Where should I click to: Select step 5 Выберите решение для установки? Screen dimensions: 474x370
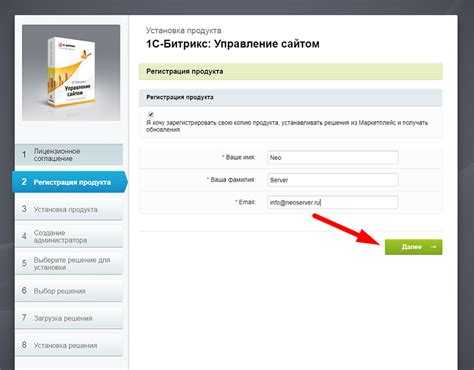(69, 264)
